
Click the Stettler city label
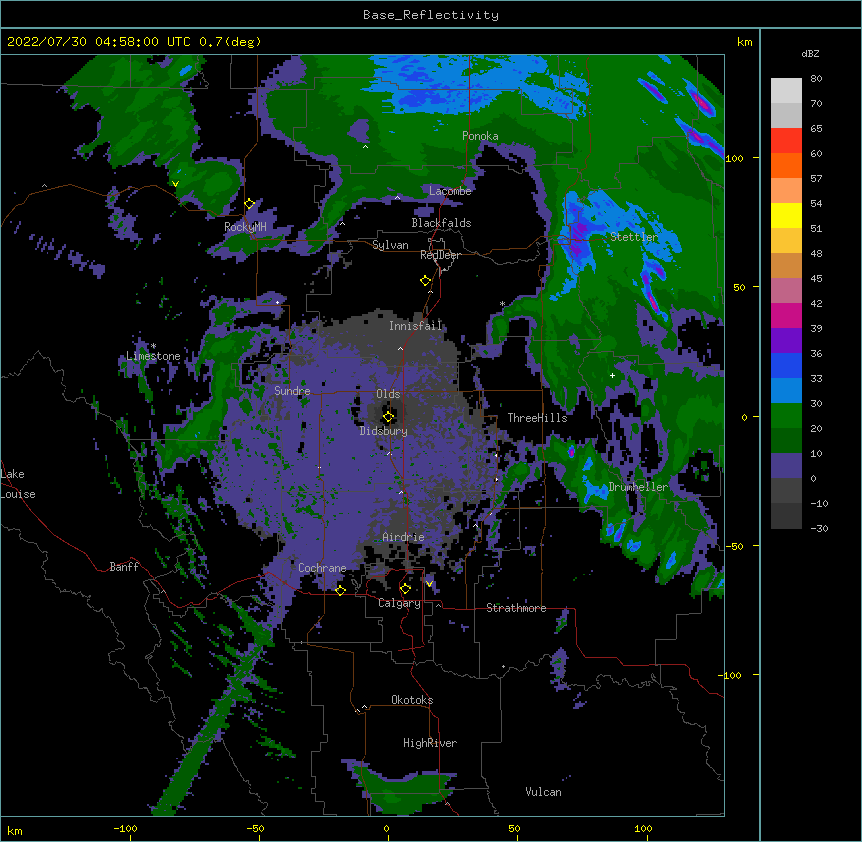coord(634,237)
